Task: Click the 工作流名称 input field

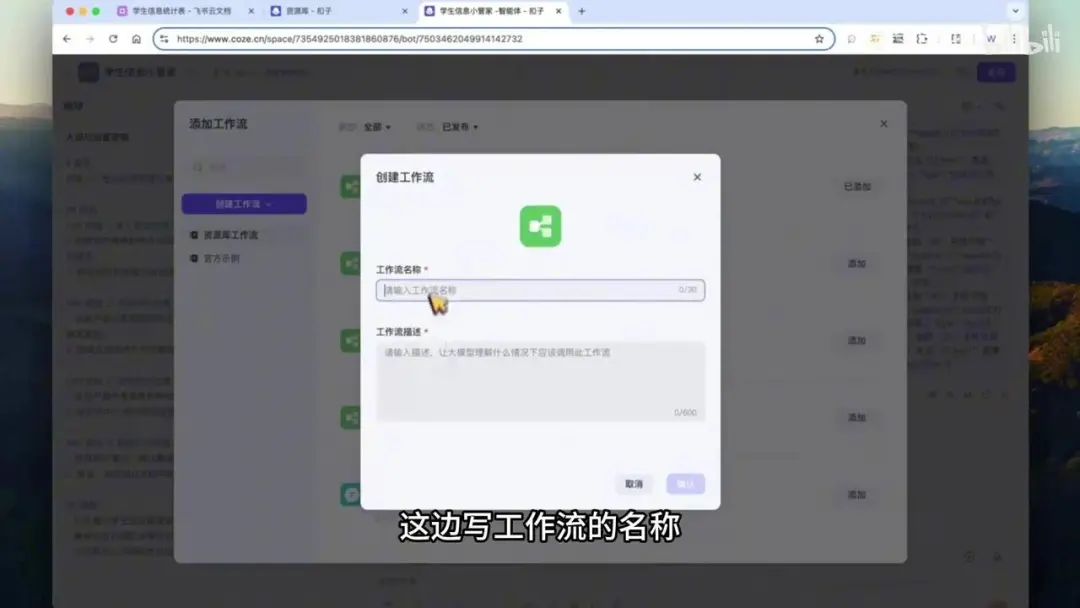Action: [x=540, y=290]
